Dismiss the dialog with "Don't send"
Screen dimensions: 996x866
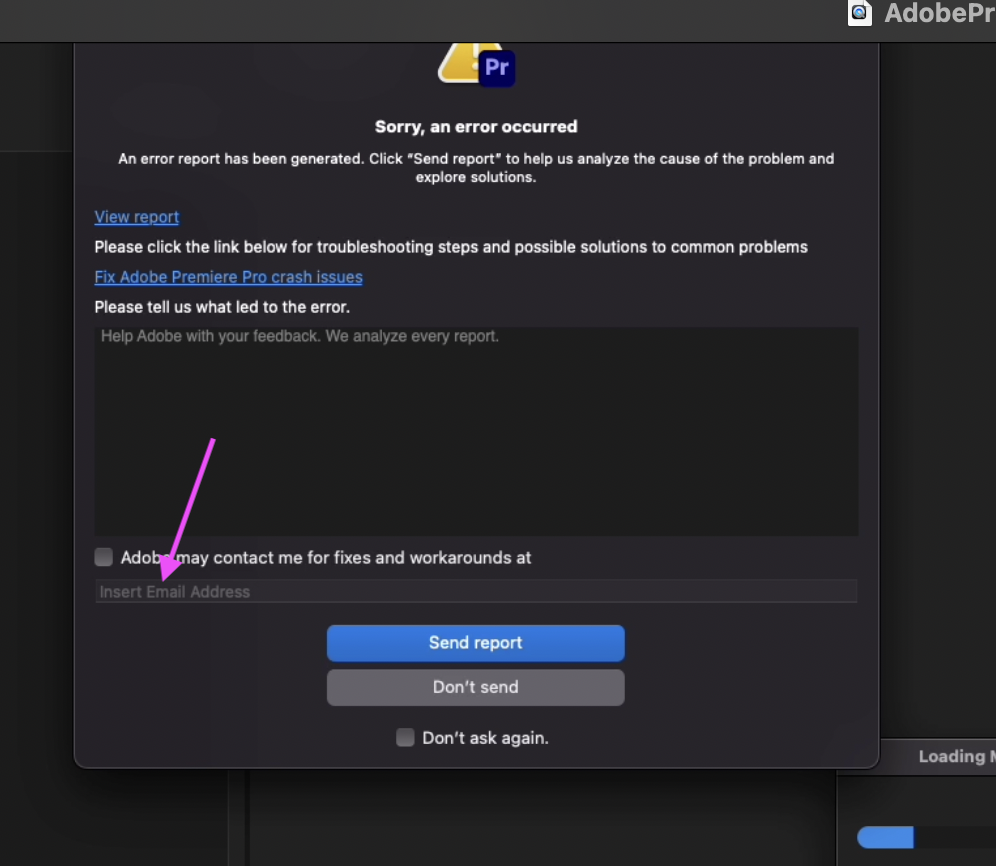click(x=475, y=687)
